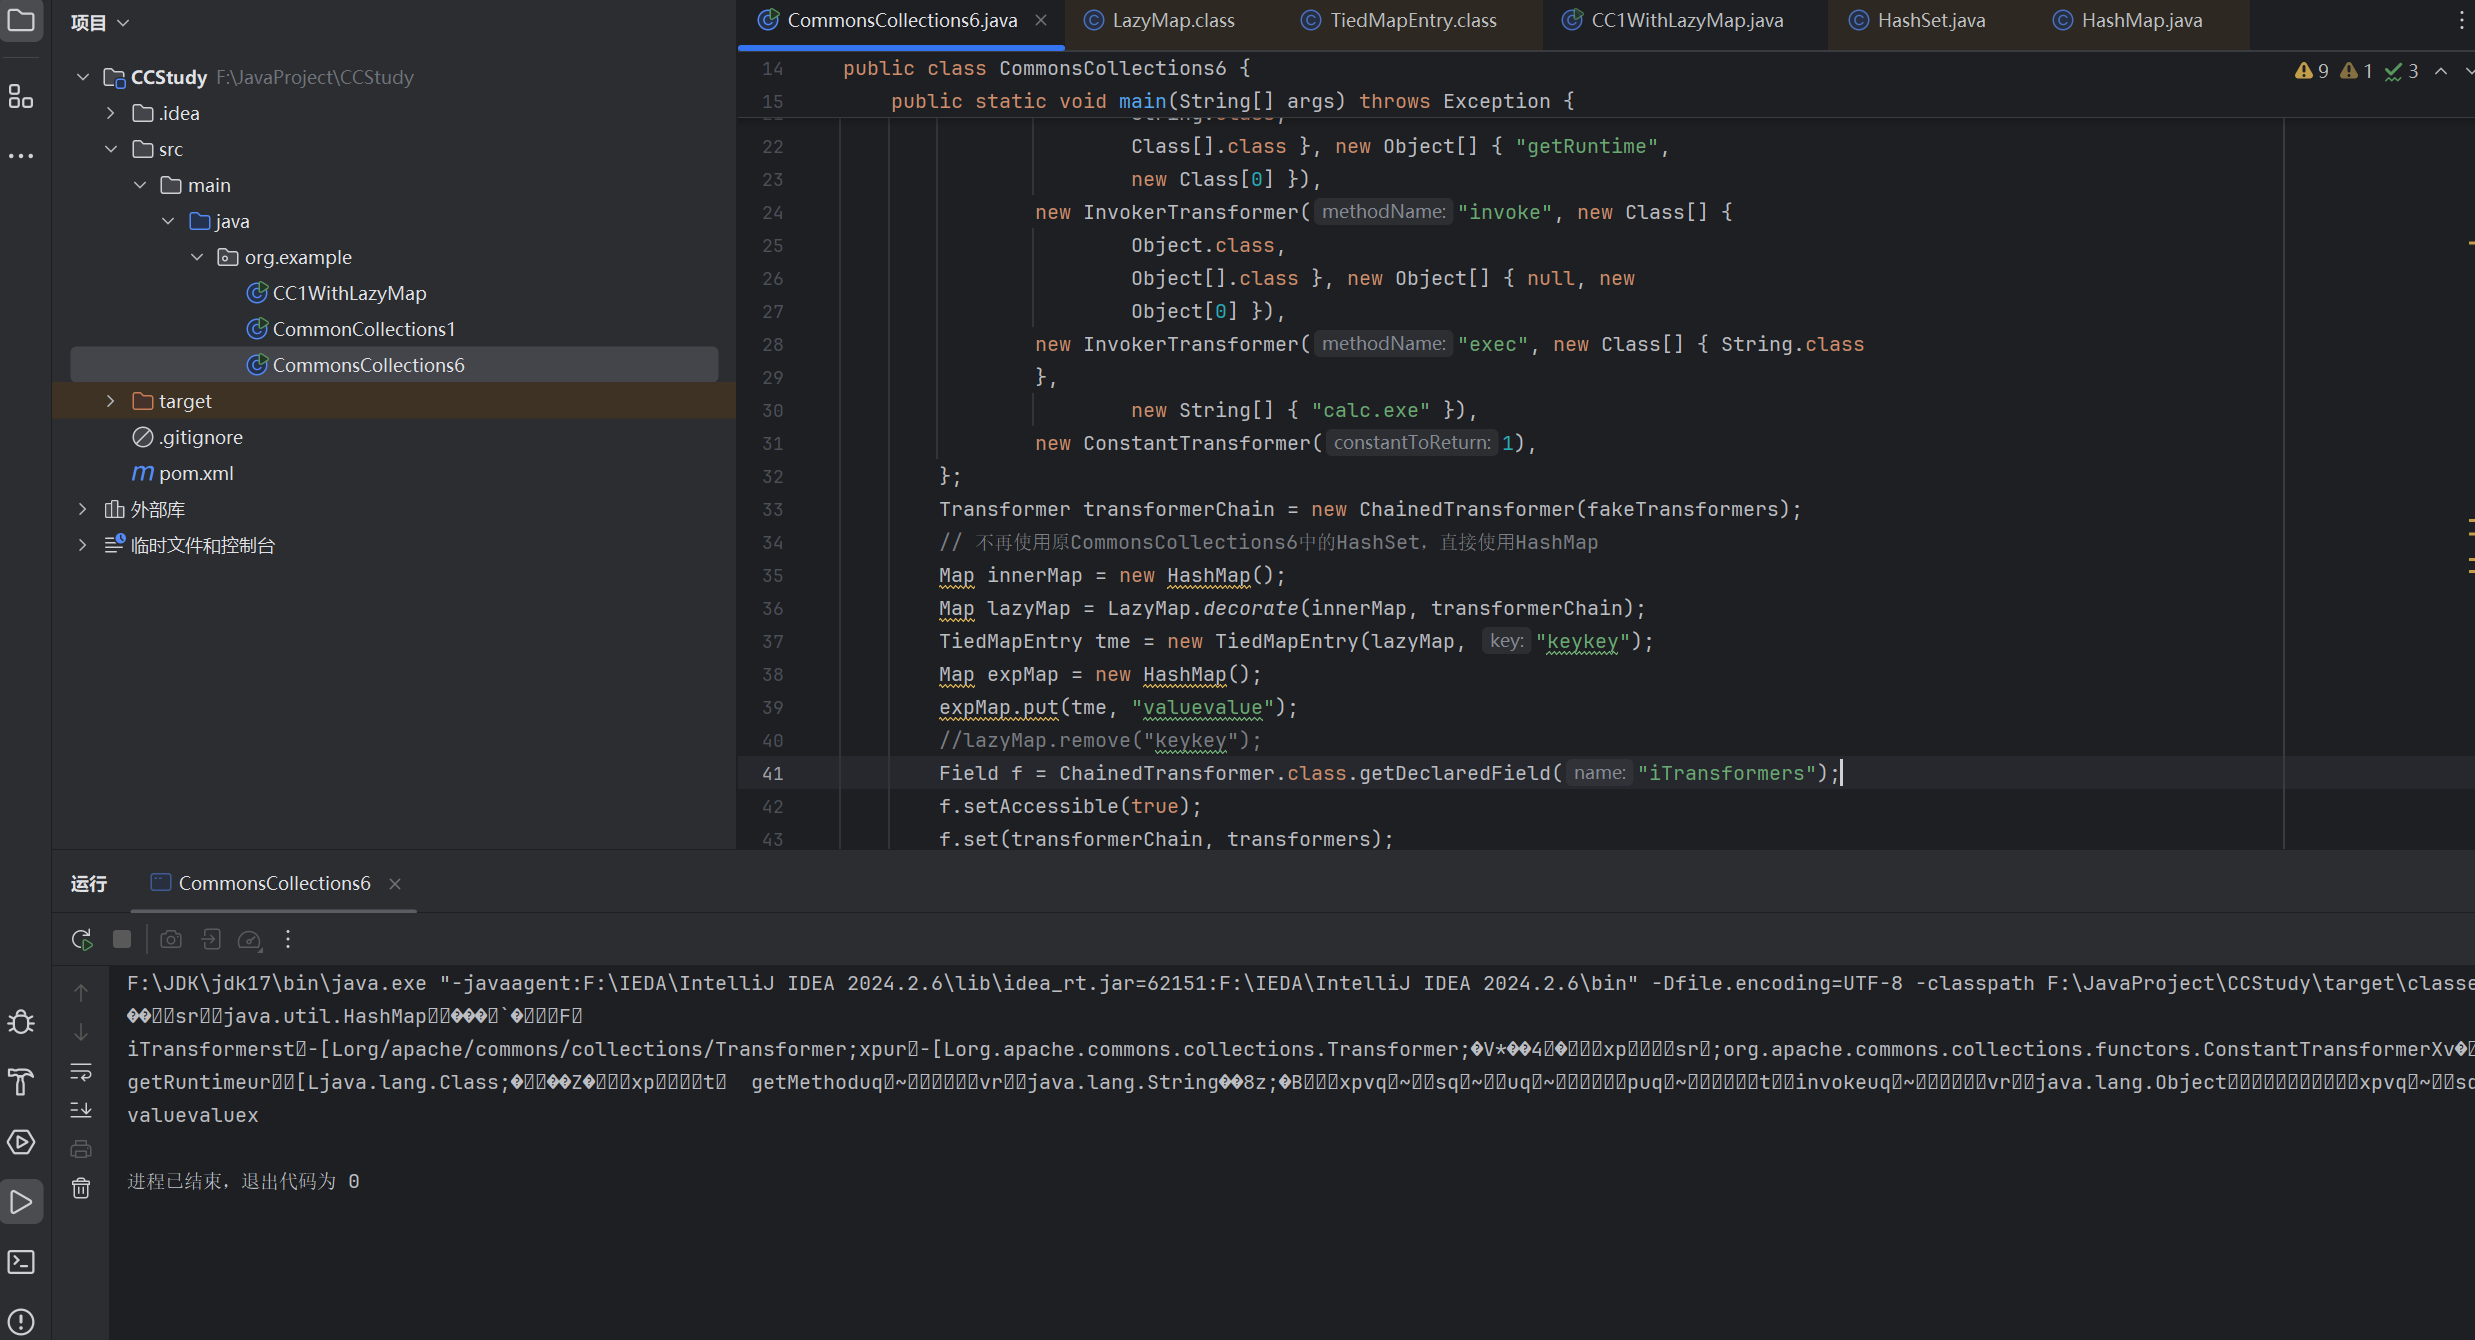Image resolution: width=2475 pixels, height=1340 pixels.
Task: Switch to HashSet.java tab
Action: coord(1930,20)
